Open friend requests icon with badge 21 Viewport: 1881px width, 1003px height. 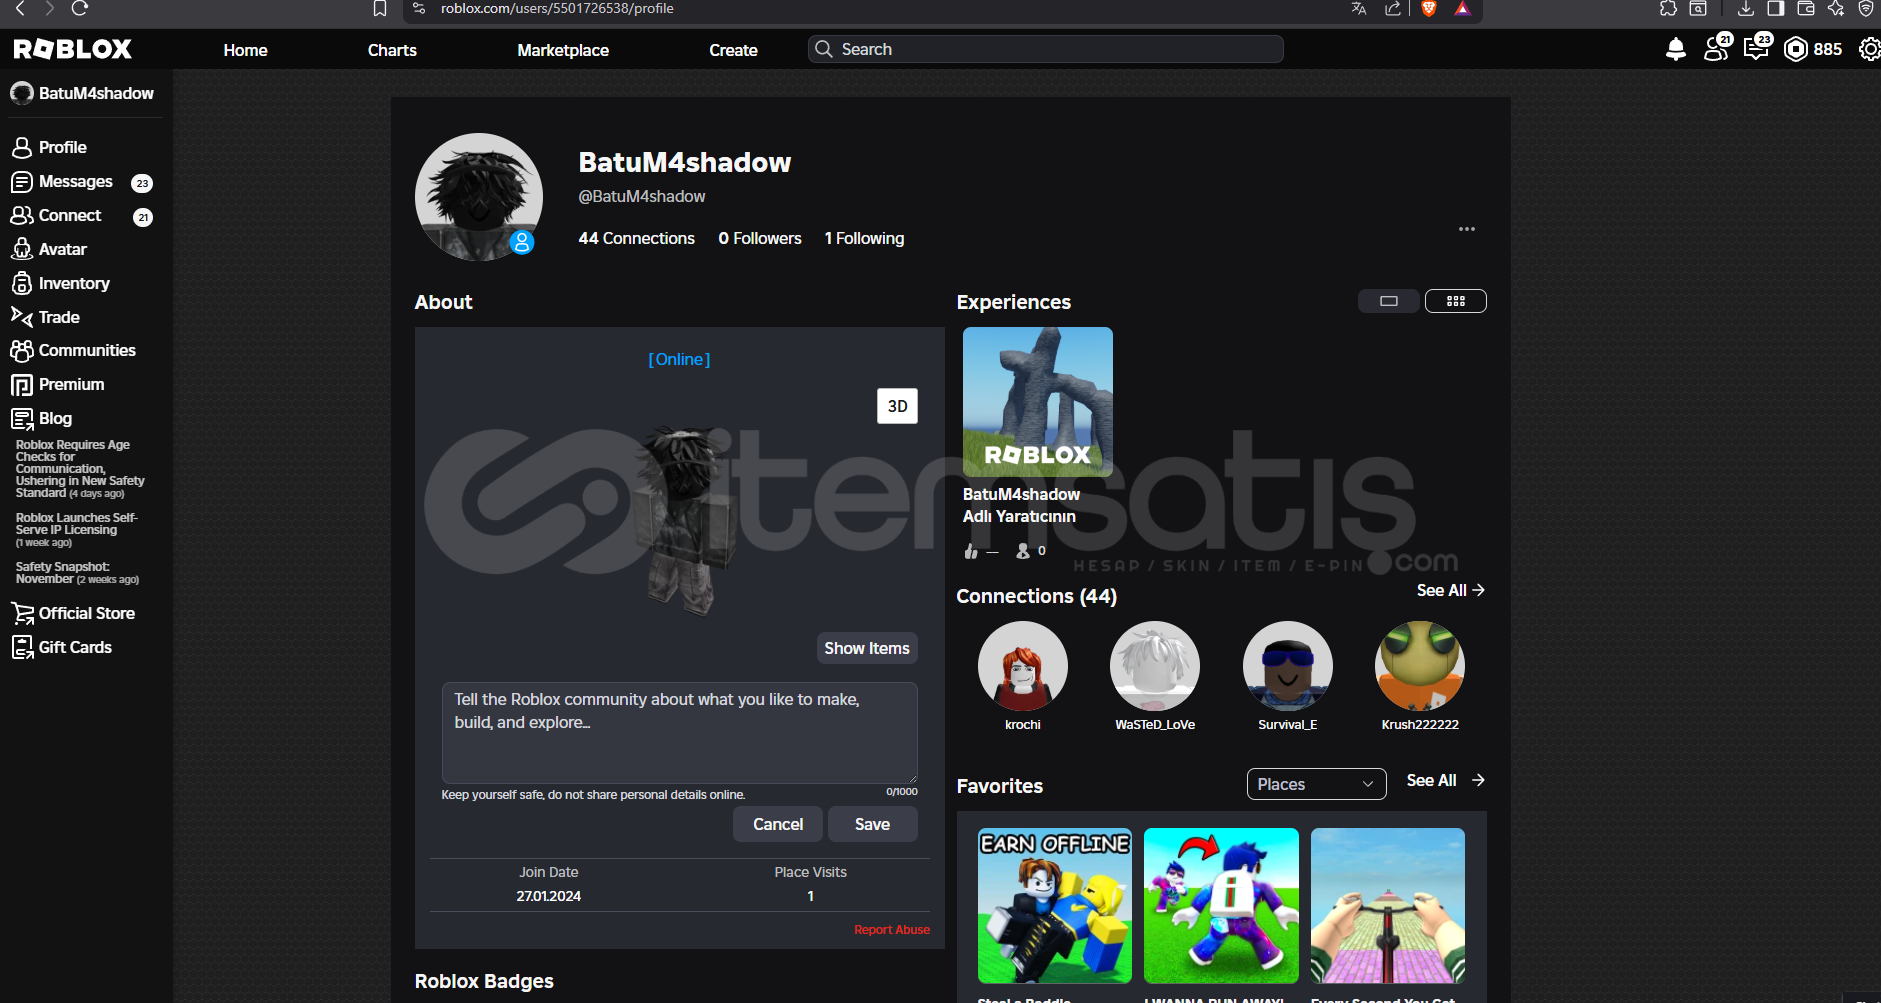(1717, 48)
